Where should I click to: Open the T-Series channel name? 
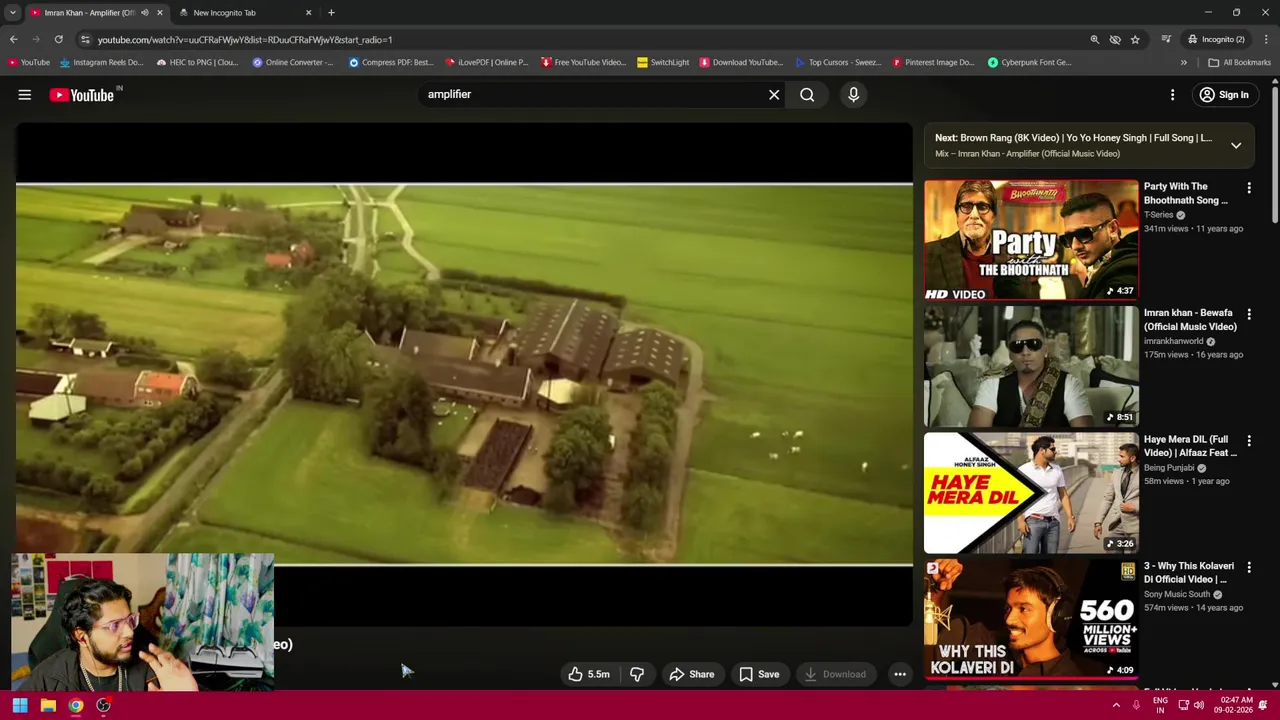1158,215
